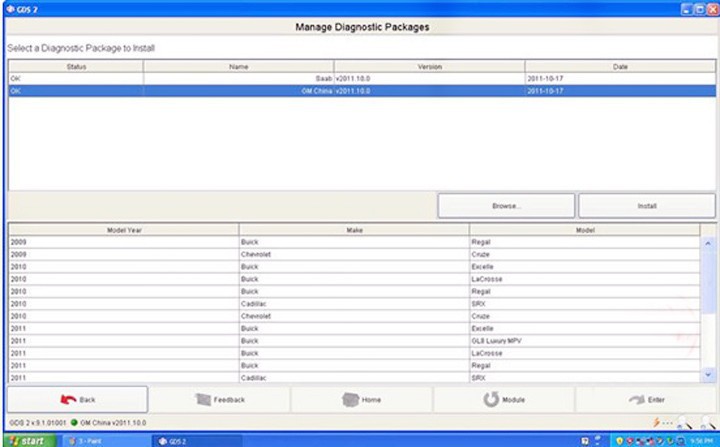Screen dimensions: 720x447
Task: Sort by the Version column header
Action: [x=429, y=67]
